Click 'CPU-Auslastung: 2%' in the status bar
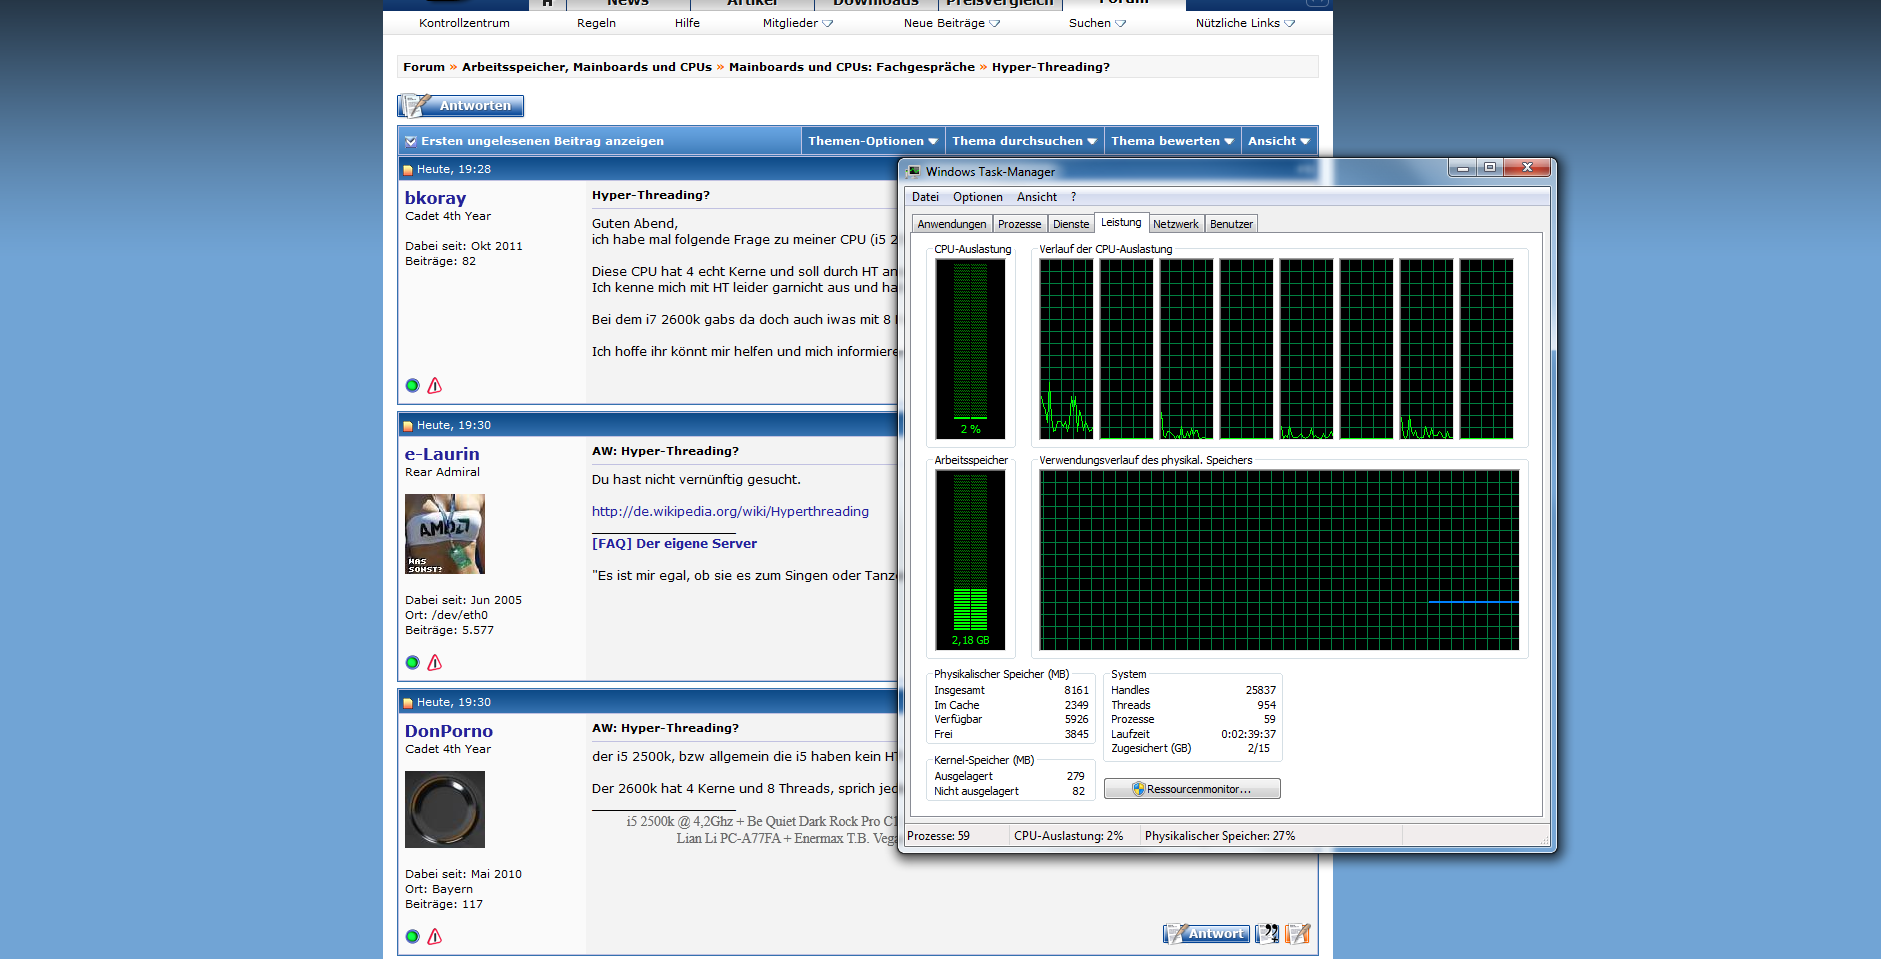1881x959 pixels. tap(1068, 836)
